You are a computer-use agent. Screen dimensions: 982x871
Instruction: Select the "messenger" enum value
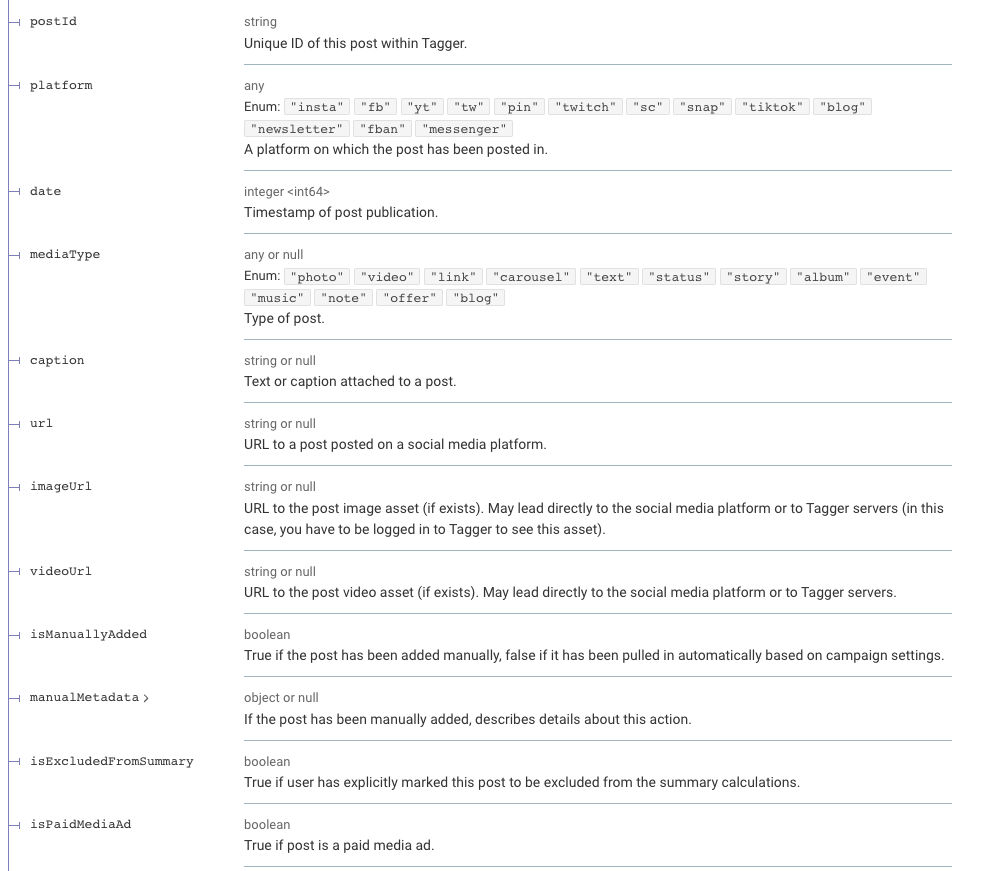click(464, 129)
